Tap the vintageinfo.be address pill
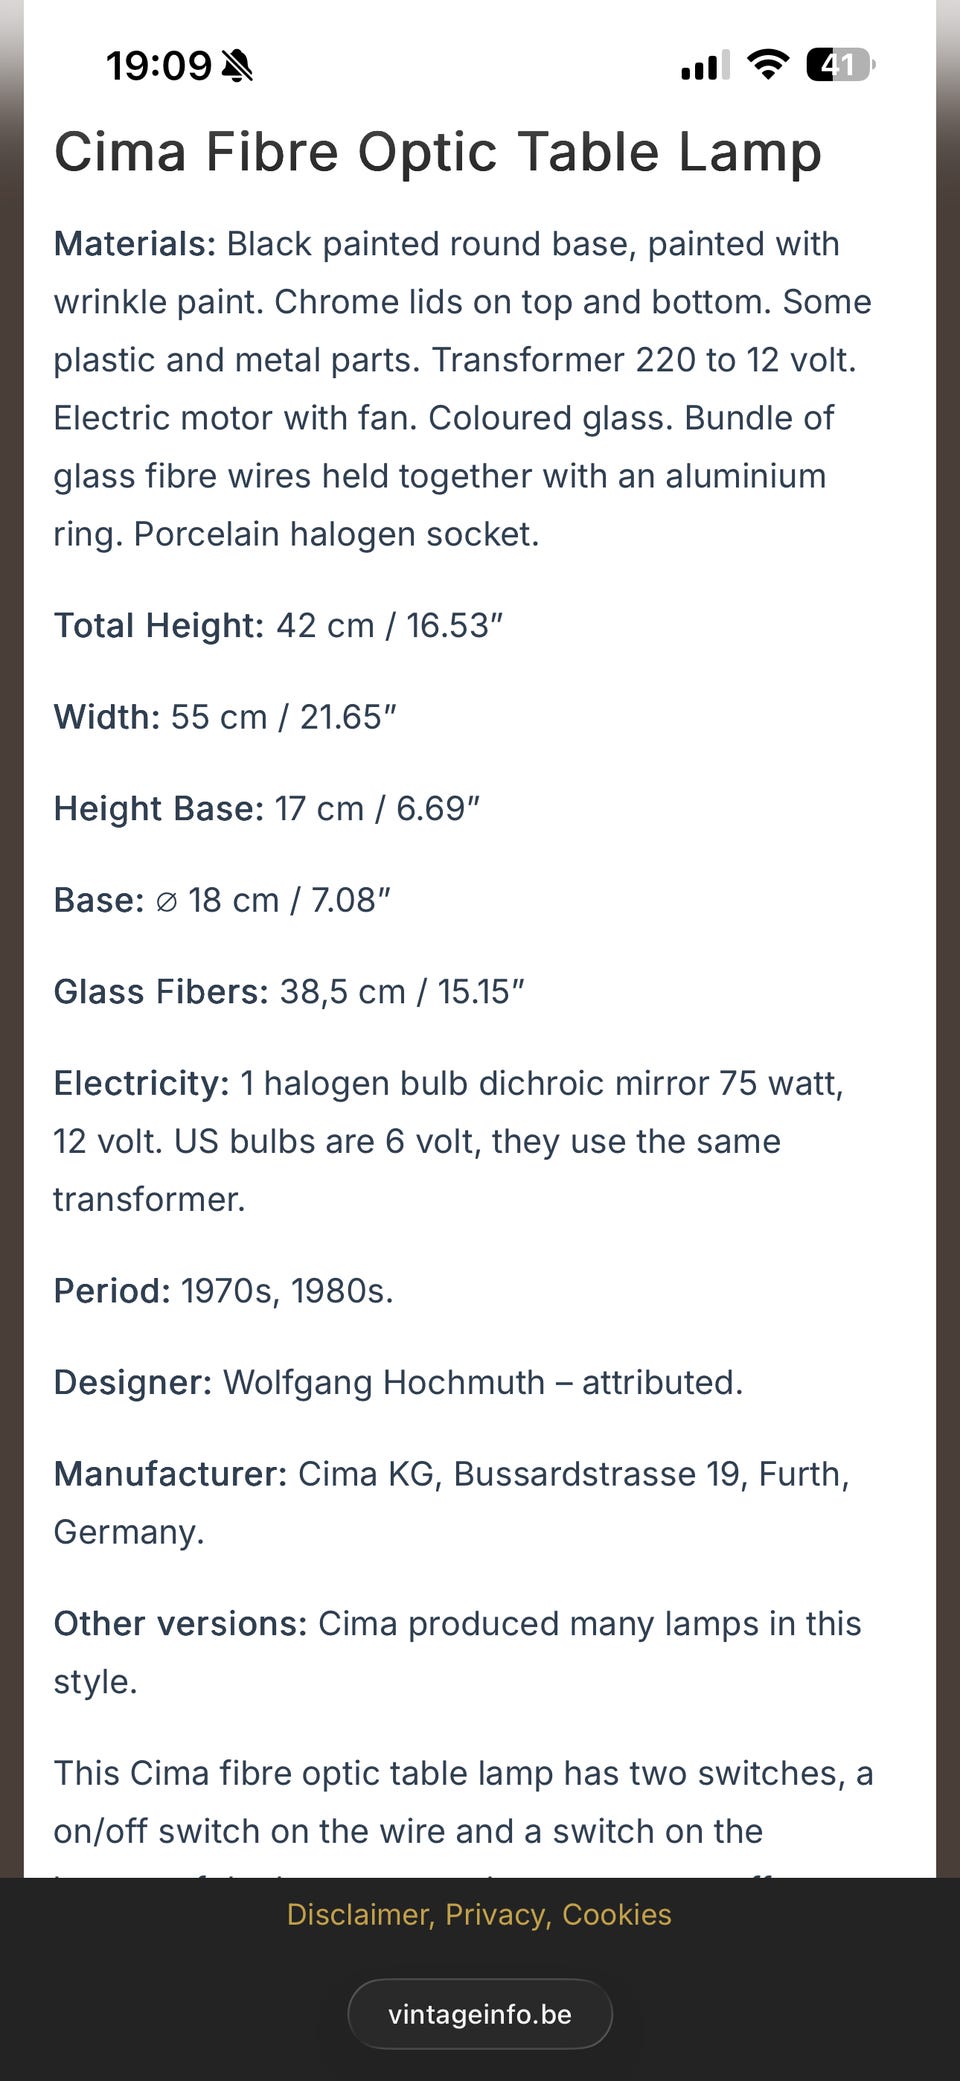 [480, 2014]
